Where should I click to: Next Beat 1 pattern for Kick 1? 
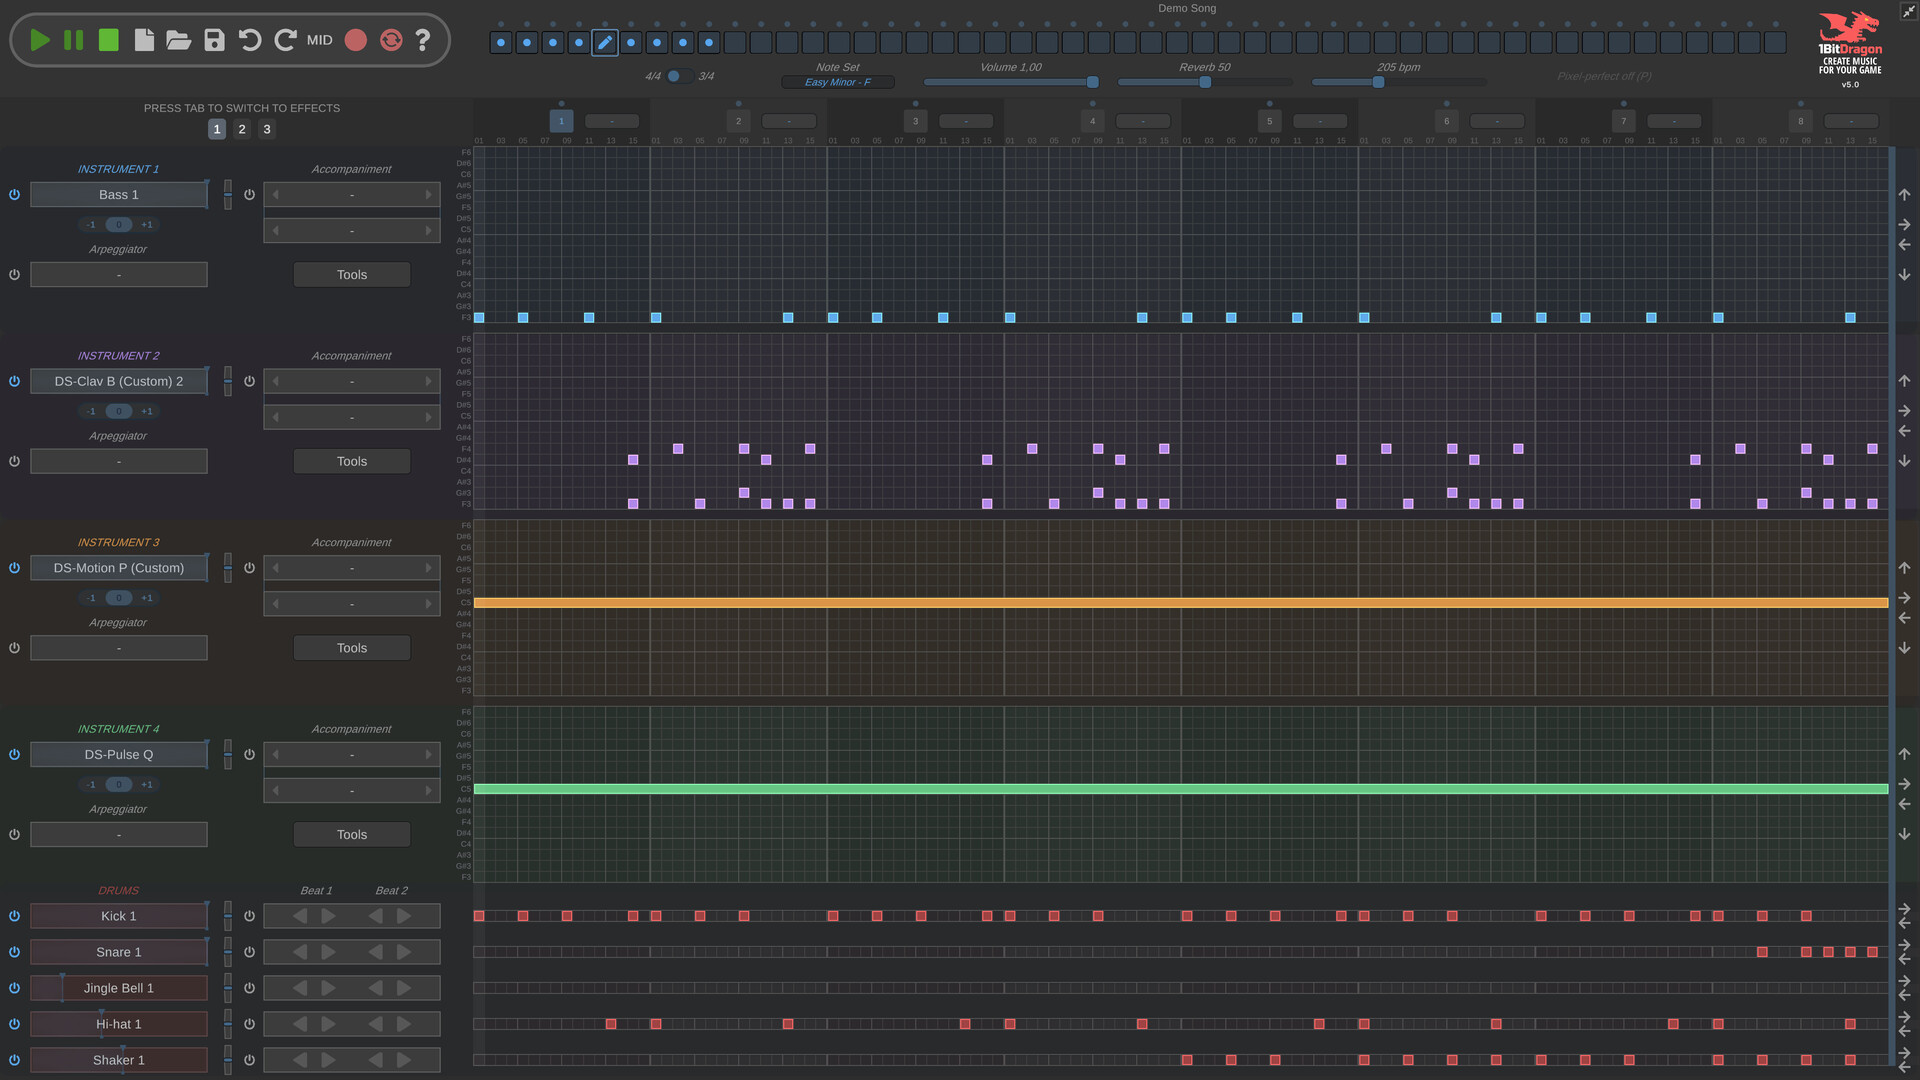pos(328,916)
